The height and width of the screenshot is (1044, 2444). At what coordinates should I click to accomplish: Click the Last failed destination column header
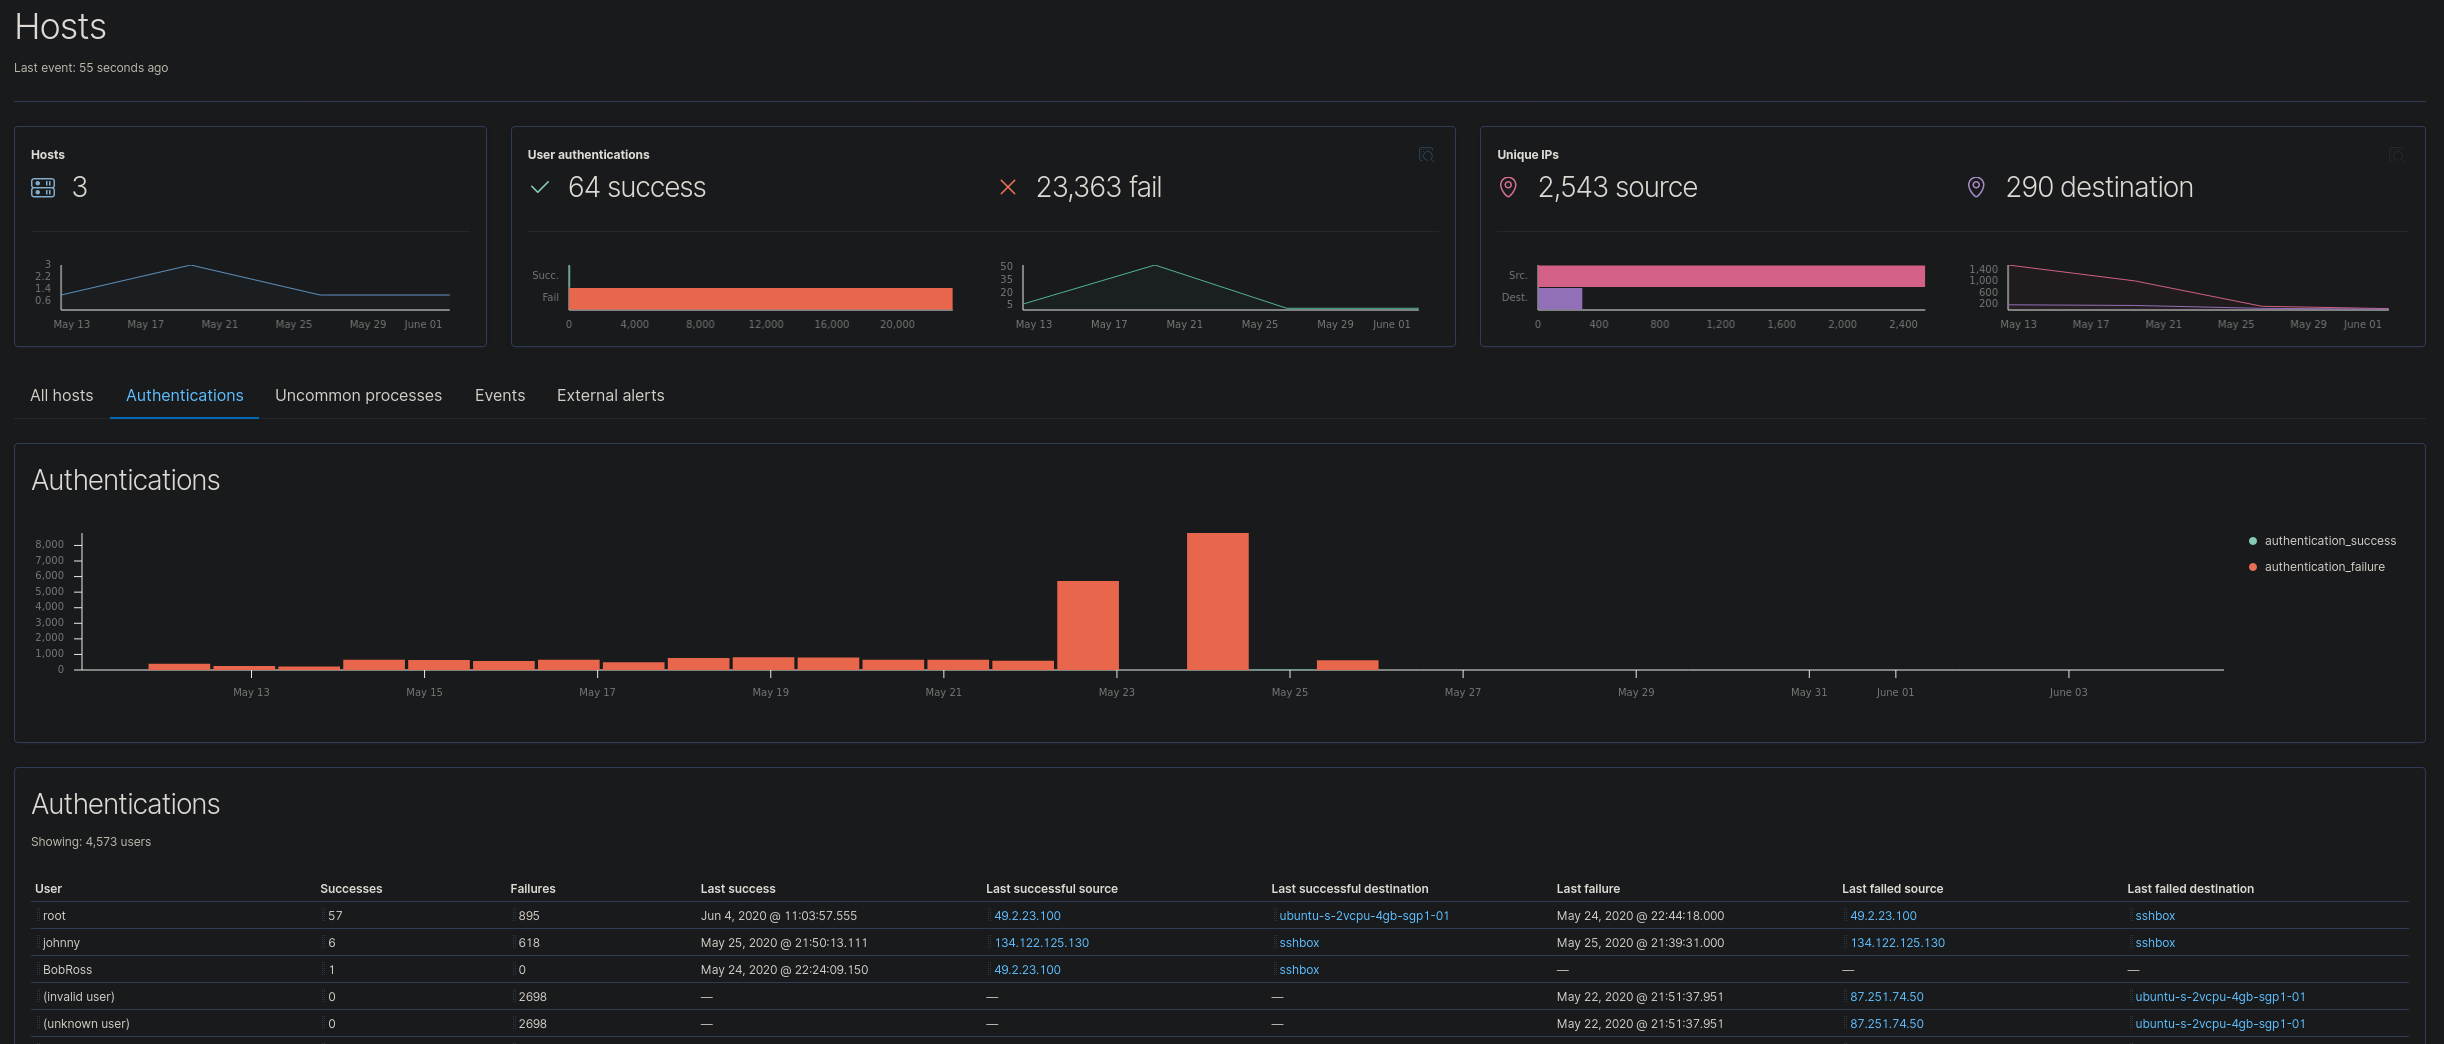[x=2190, y=889]
